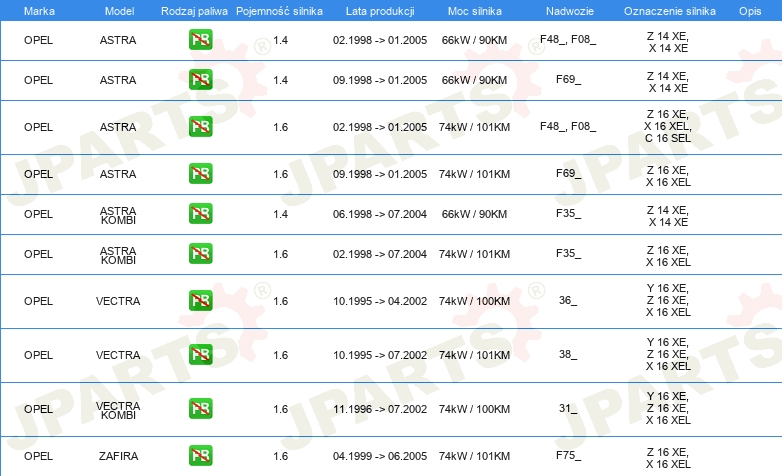Click the 74kW / 100KM cell in Vectra Kombi row
The image size is (782, 476).
tap(474, 409)
